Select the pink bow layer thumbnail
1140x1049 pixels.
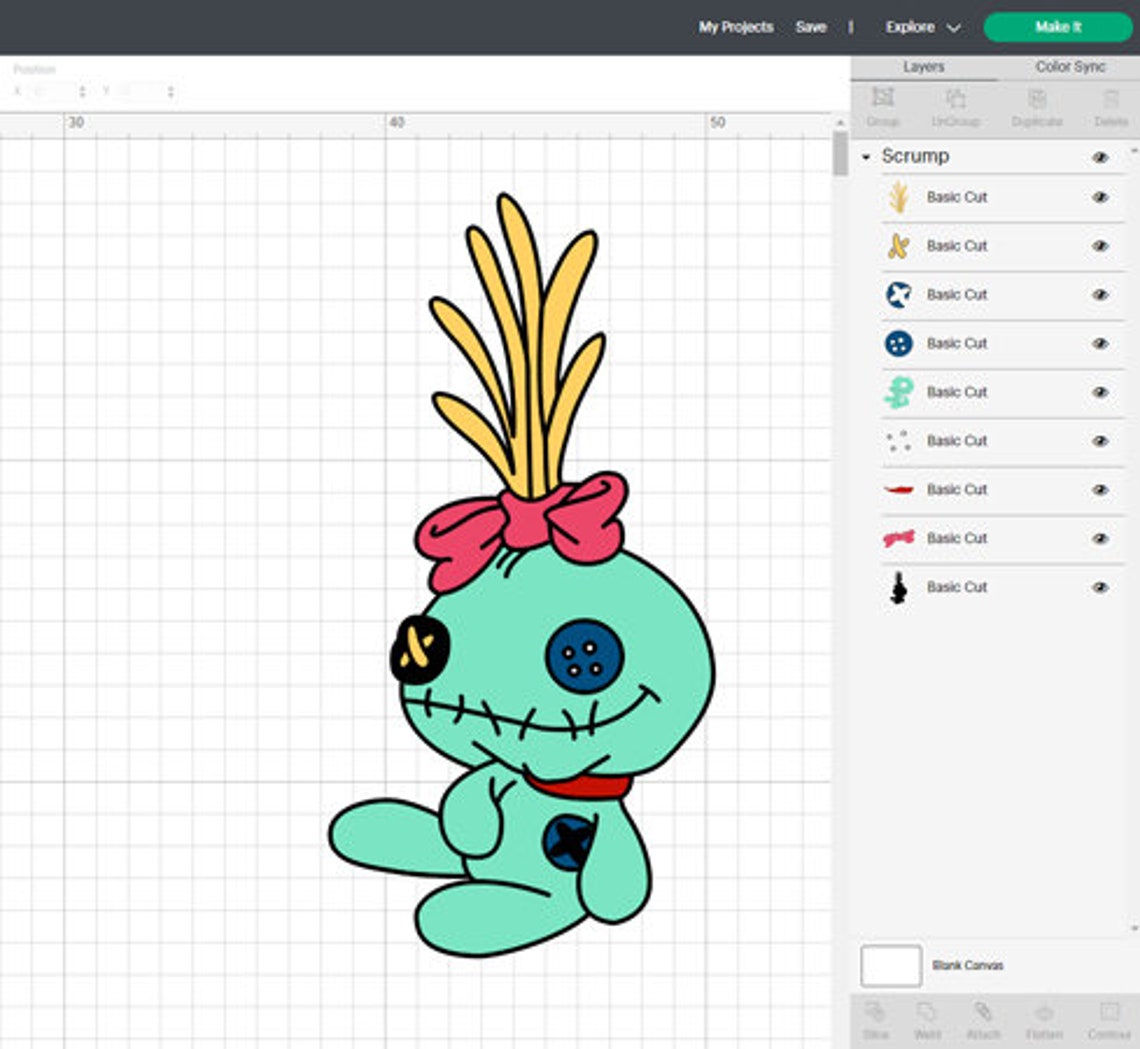899,538
